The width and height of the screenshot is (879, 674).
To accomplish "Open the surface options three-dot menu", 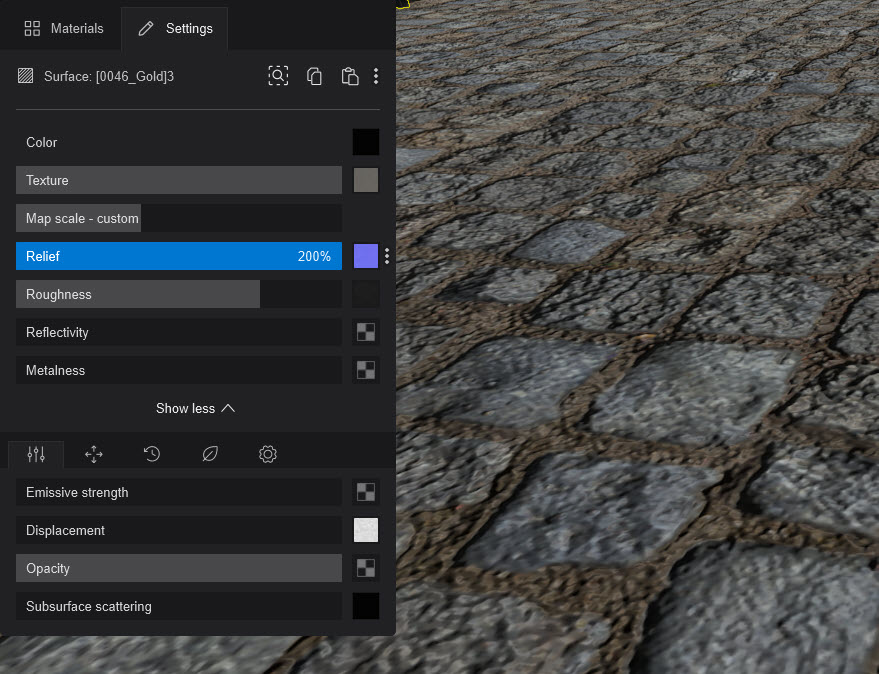I will coord(377,75).
